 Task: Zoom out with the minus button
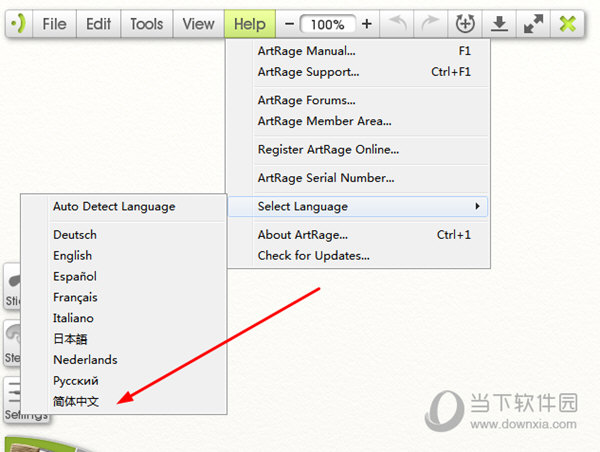pos(289,24)
